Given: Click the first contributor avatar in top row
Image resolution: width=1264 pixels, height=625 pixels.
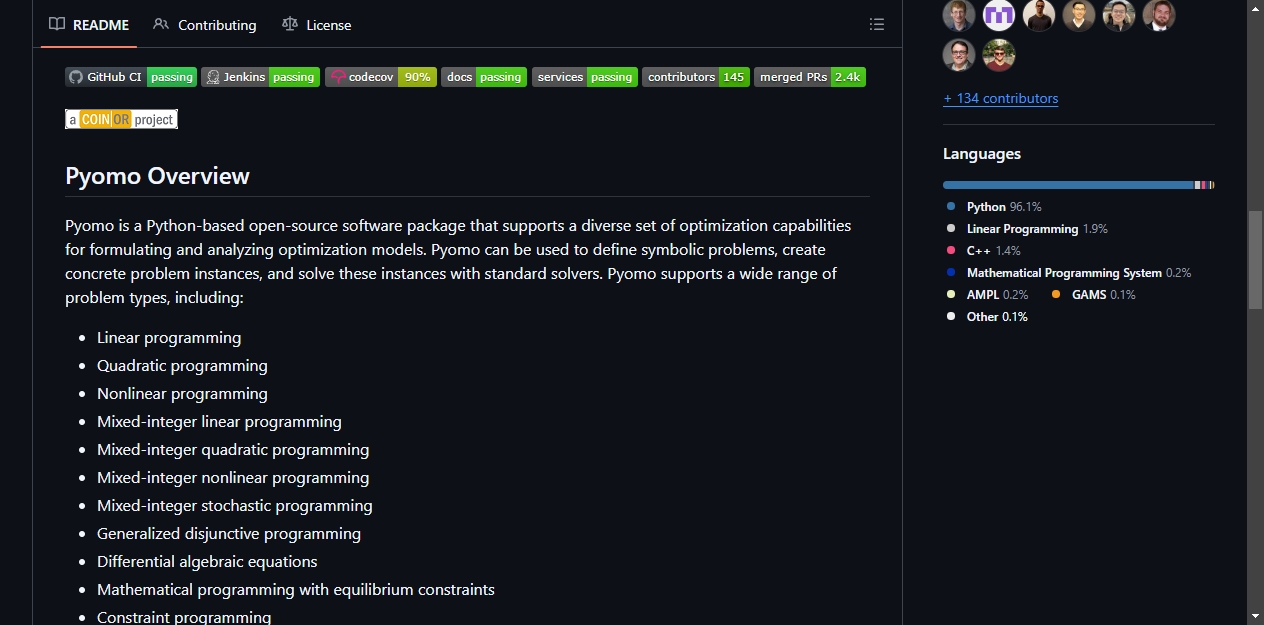Looking at the screenshot, I should (x=959, y=15).
